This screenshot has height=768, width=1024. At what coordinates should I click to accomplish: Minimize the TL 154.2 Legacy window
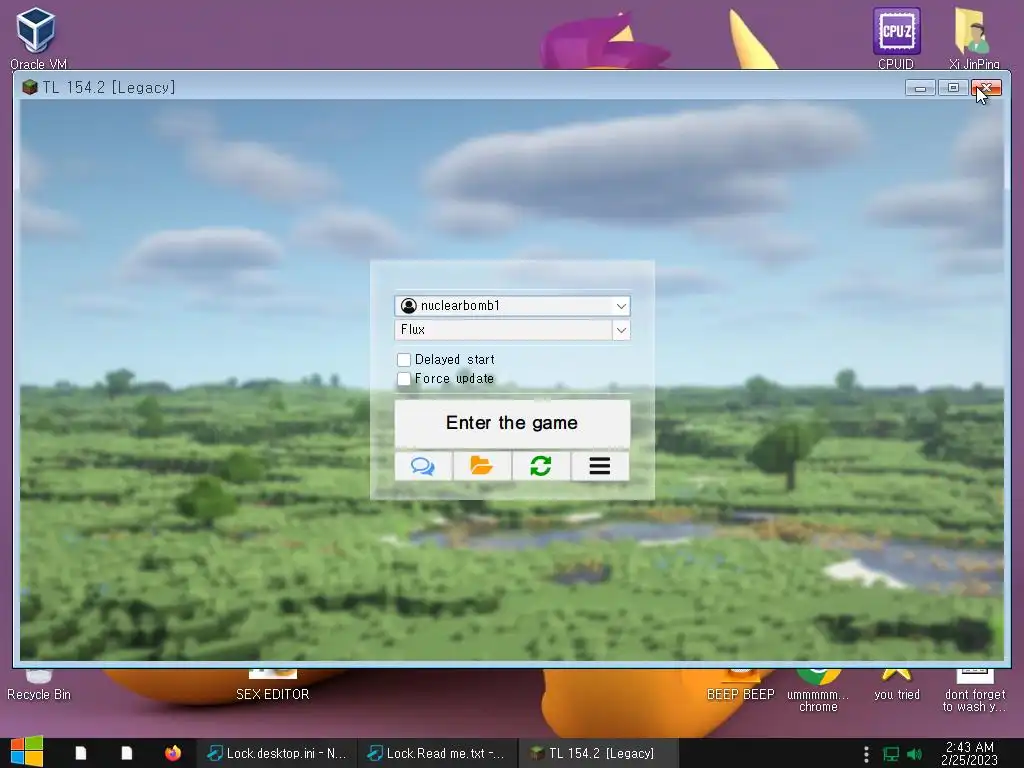coord(920,88)
